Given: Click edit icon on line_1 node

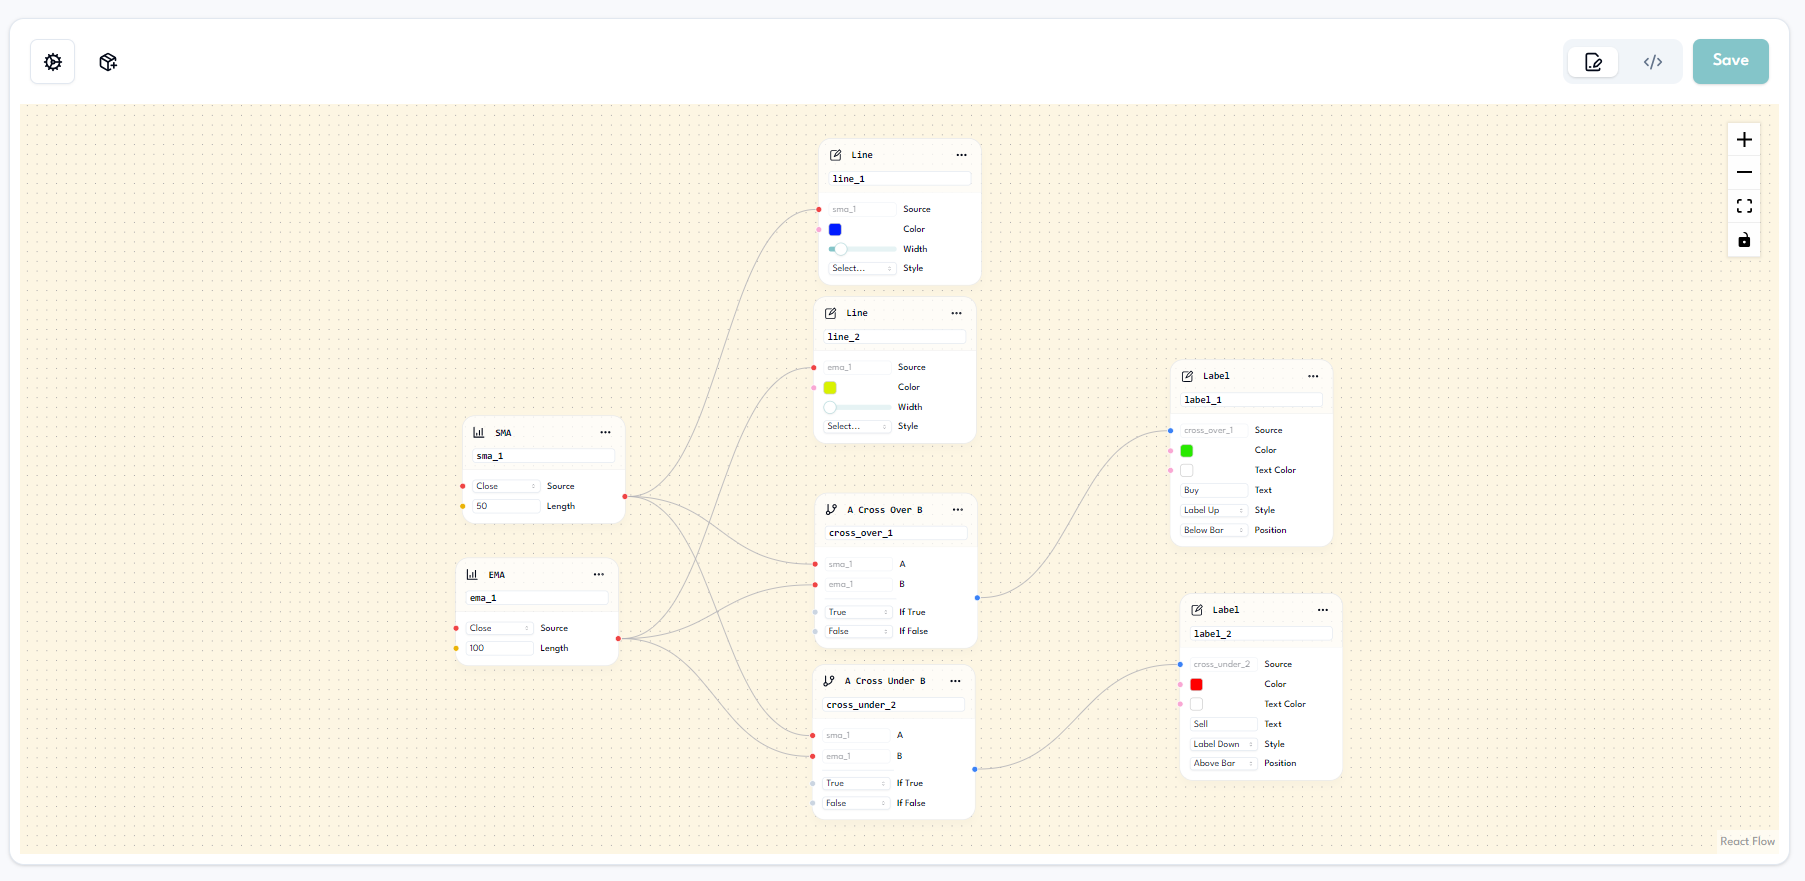Looking at the screenshot, I should (836, 155).
